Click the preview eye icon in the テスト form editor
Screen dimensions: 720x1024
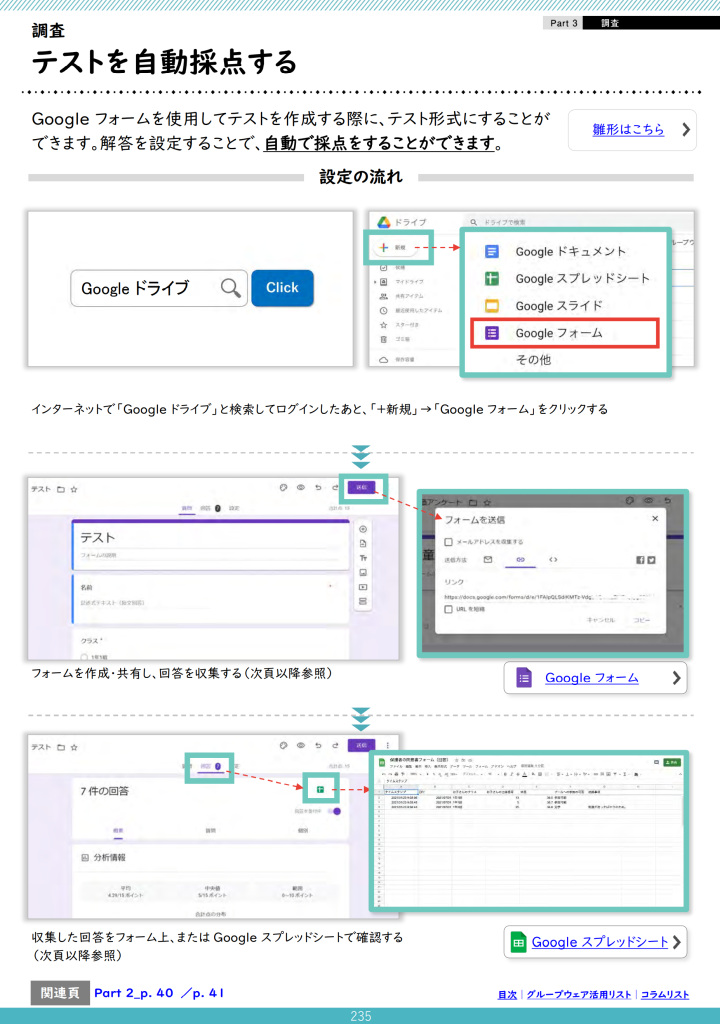tap(301, 488)
